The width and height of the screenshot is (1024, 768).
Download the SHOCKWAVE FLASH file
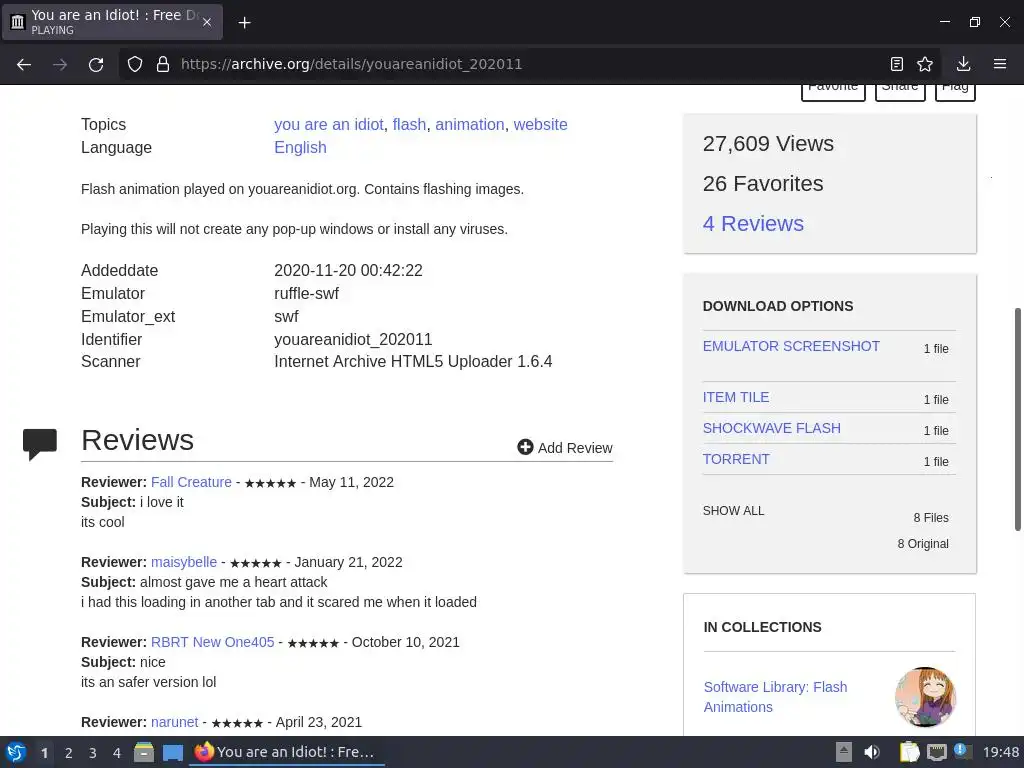(771, 428)
